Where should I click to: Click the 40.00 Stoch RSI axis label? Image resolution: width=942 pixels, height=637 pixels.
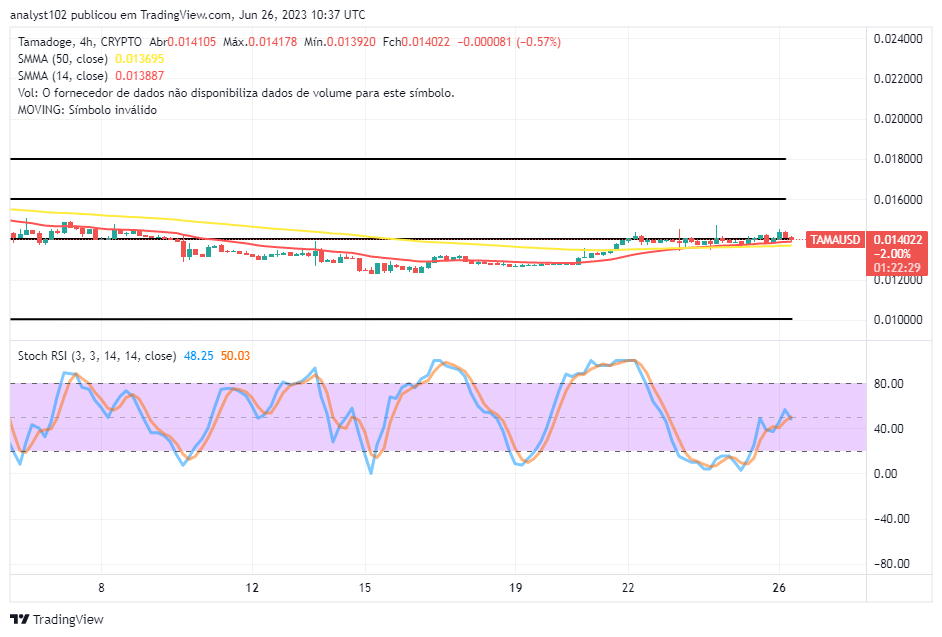889,428
